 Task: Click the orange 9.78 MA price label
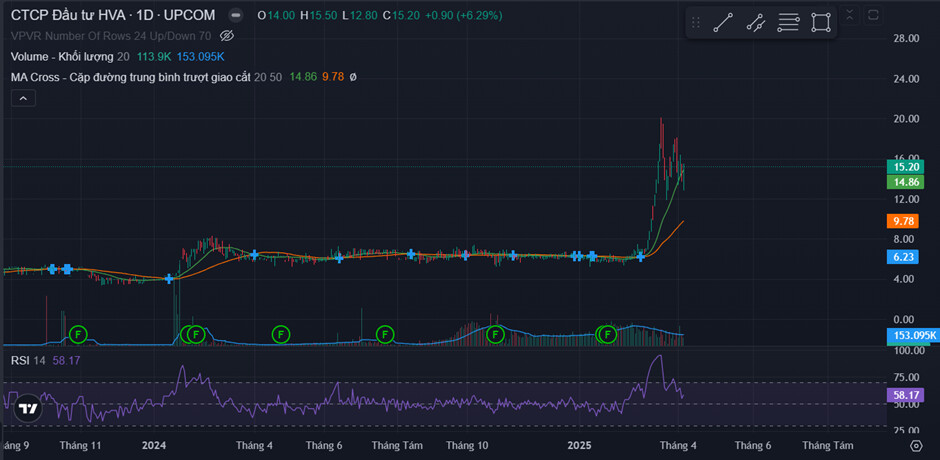[x=905, y=220]
